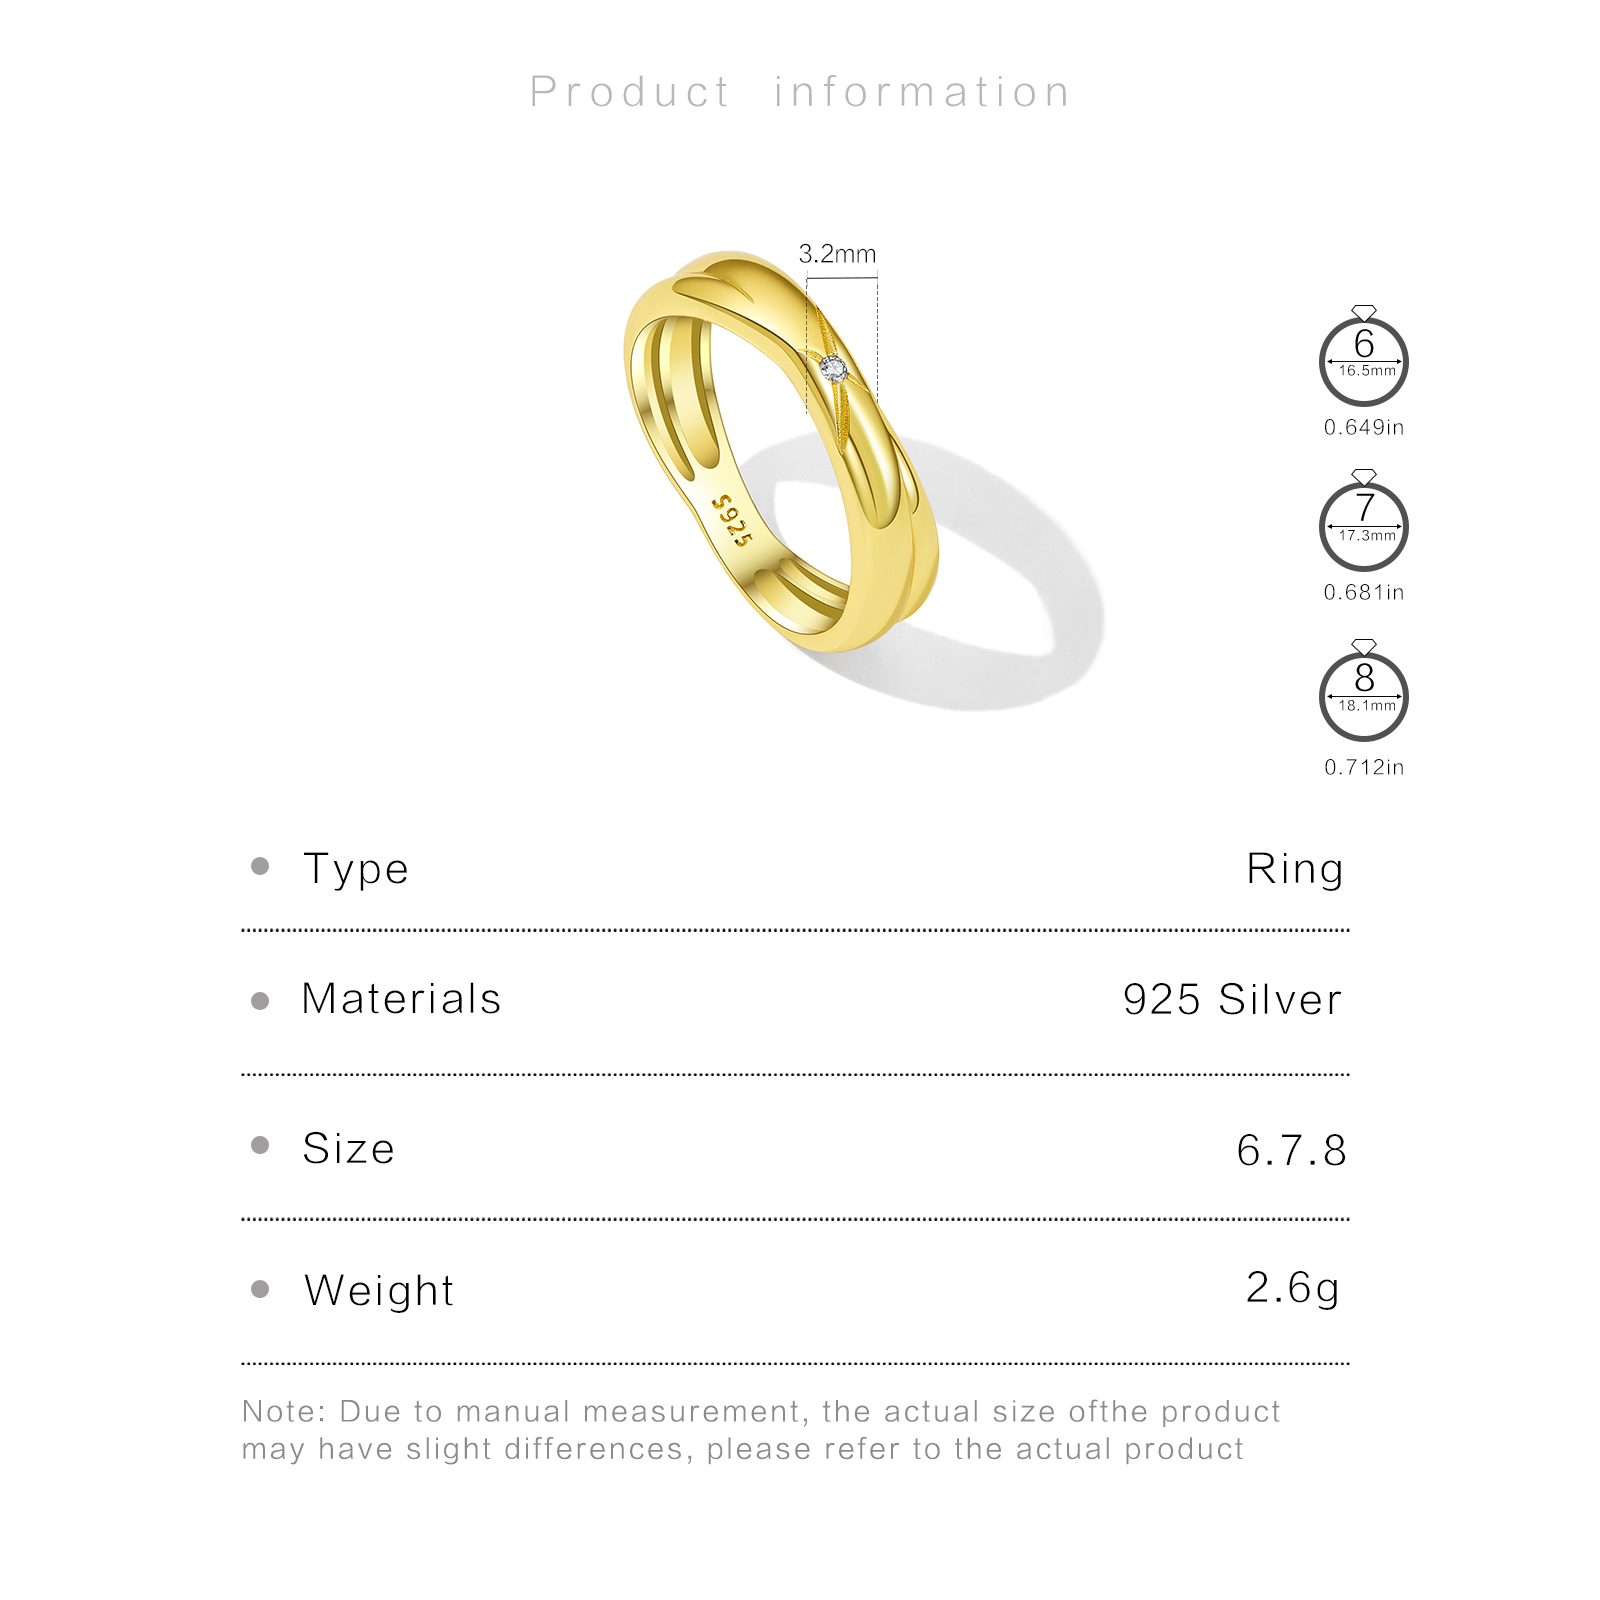Click the manual measurement note text
This screenshot has height=1600, width=1600.
[760, 1430]
